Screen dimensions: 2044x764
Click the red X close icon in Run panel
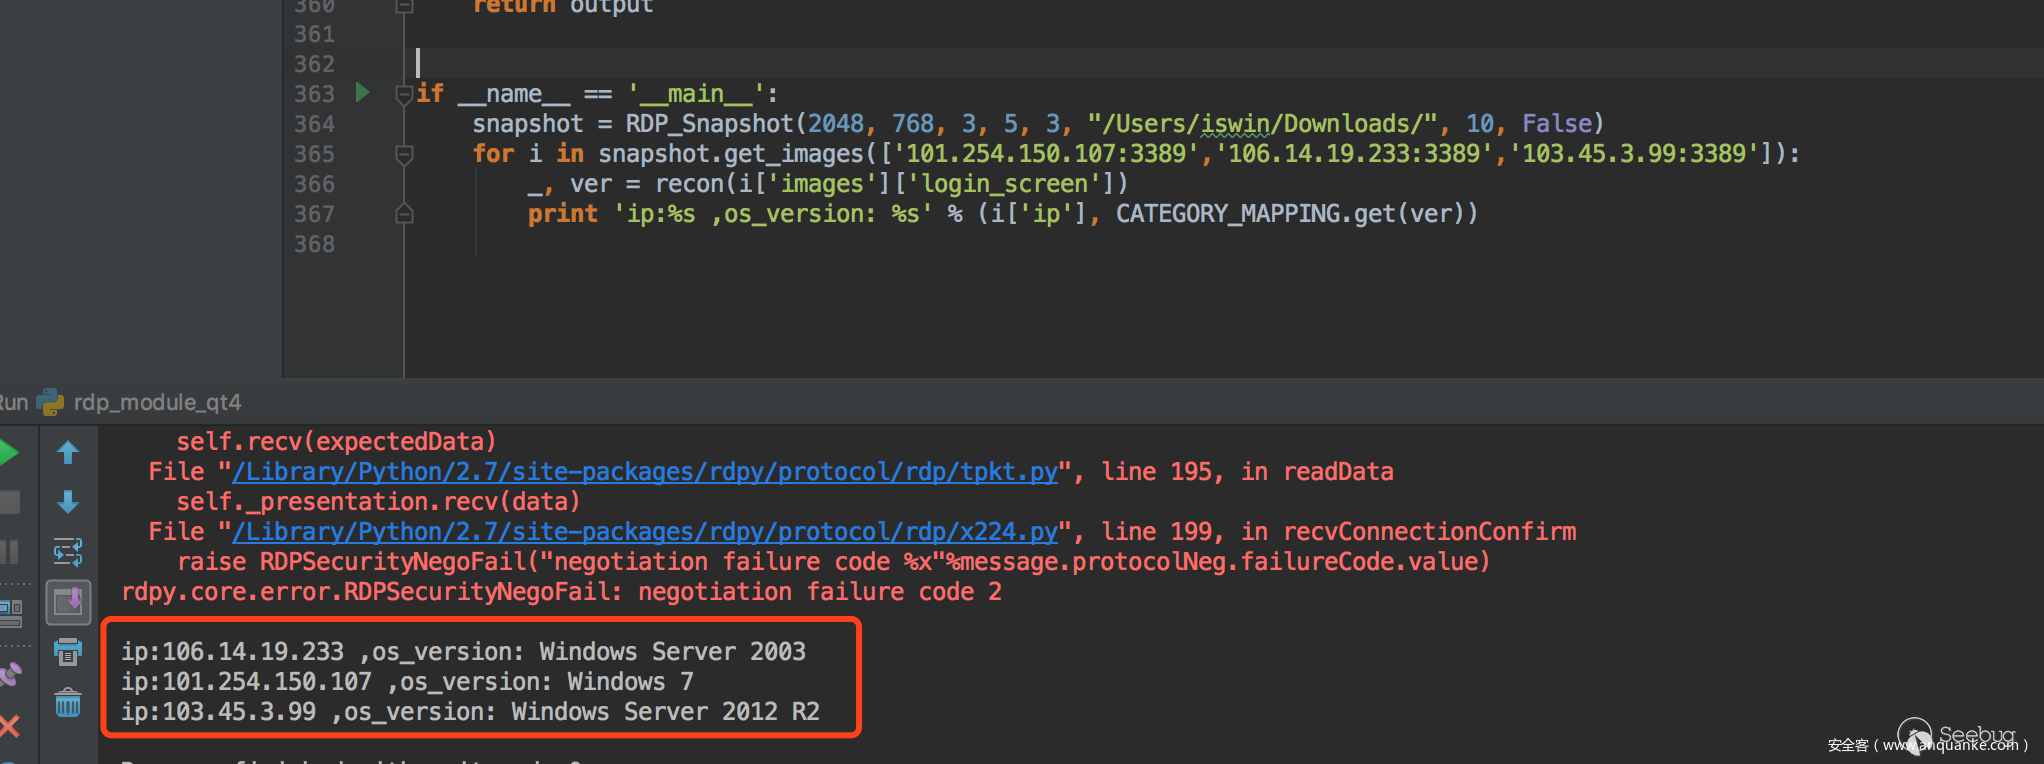9,725
